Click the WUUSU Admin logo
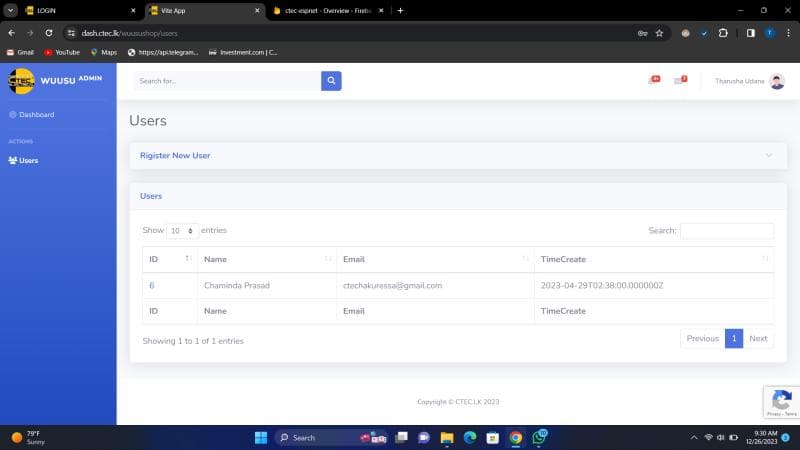Screen dimensions: 800x450 (x=56, y=81)
